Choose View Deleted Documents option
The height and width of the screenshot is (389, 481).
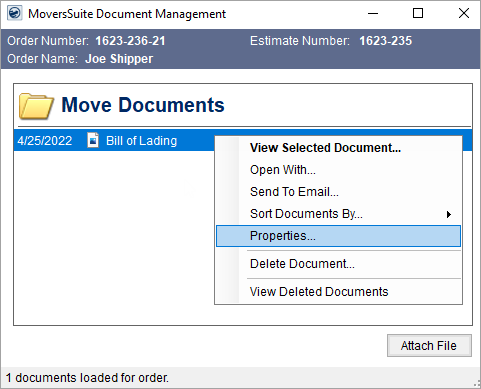pos(338,292)
